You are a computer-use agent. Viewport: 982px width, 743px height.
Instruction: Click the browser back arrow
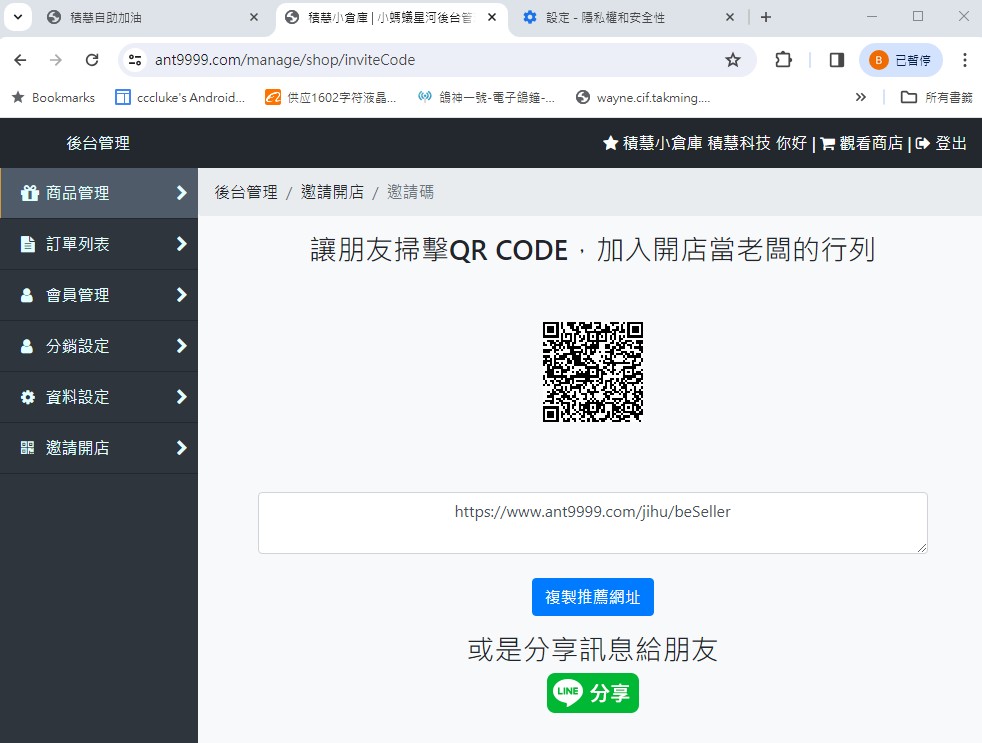pyautogui.click(x=20, y=60)
